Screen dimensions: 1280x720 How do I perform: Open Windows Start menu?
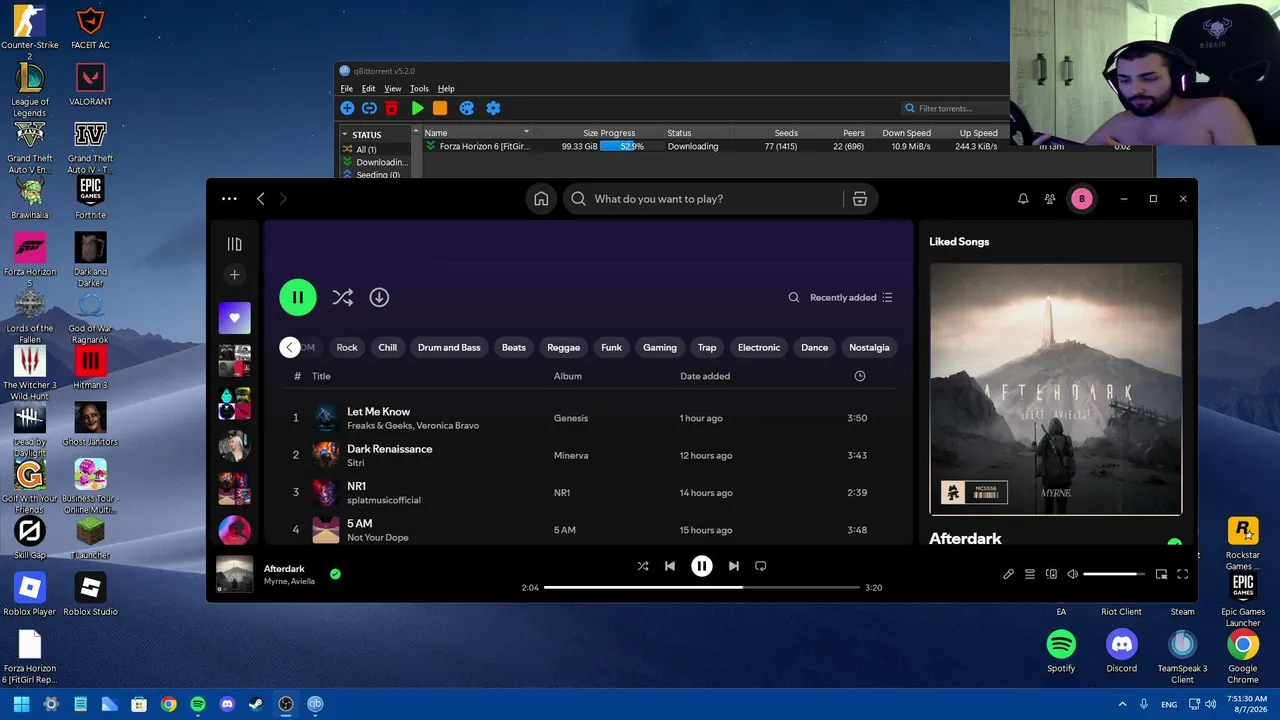pos(21,704)
